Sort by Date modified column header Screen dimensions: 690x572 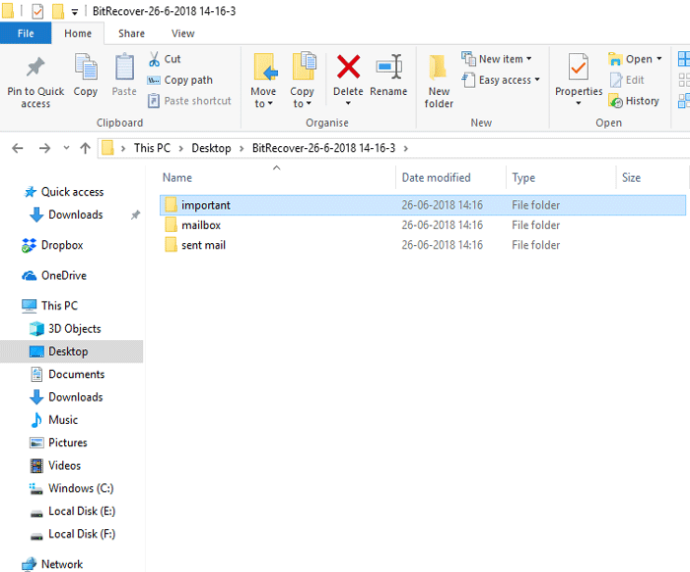tap(451, 178)
